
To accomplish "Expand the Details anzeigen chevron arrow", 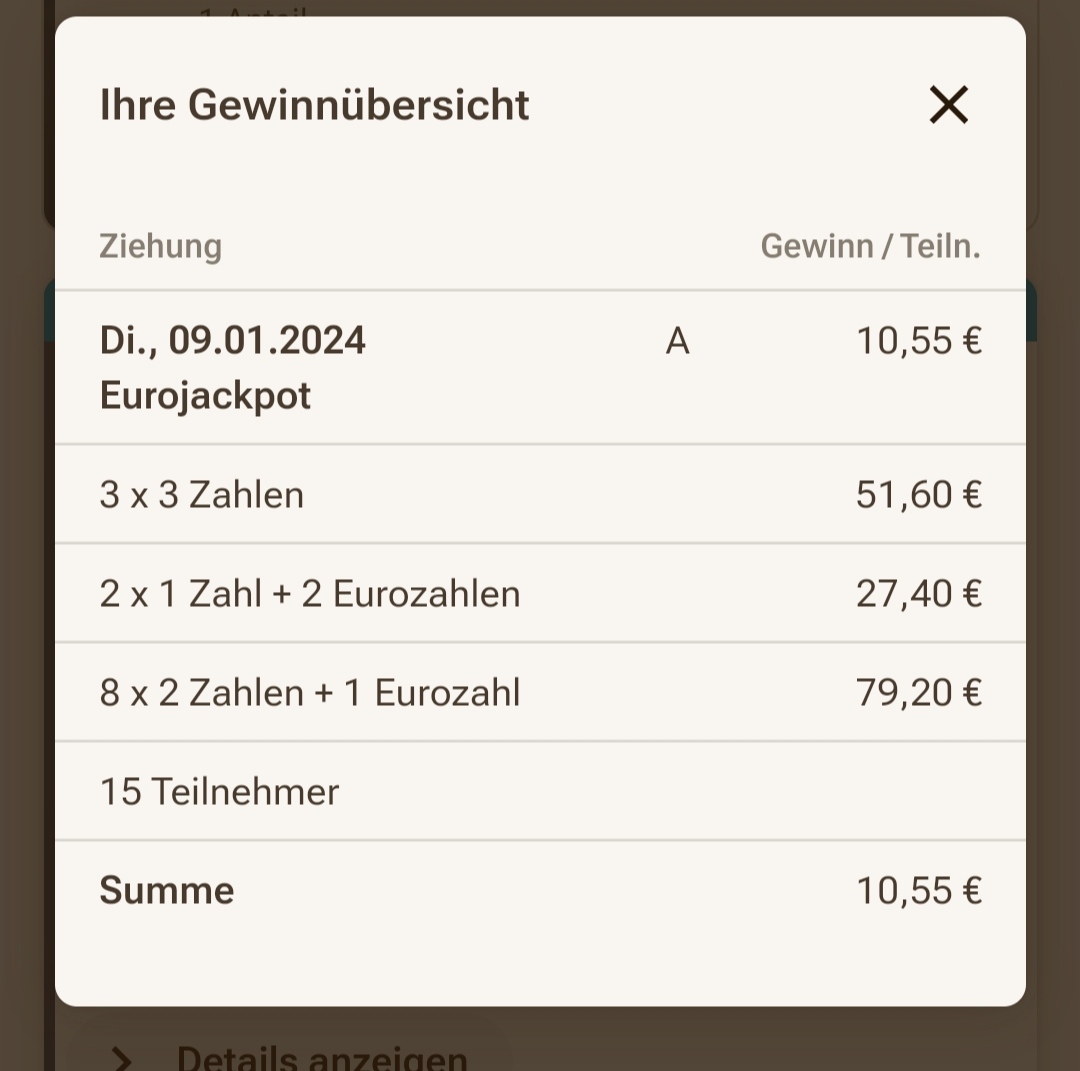I will 121,1059.
